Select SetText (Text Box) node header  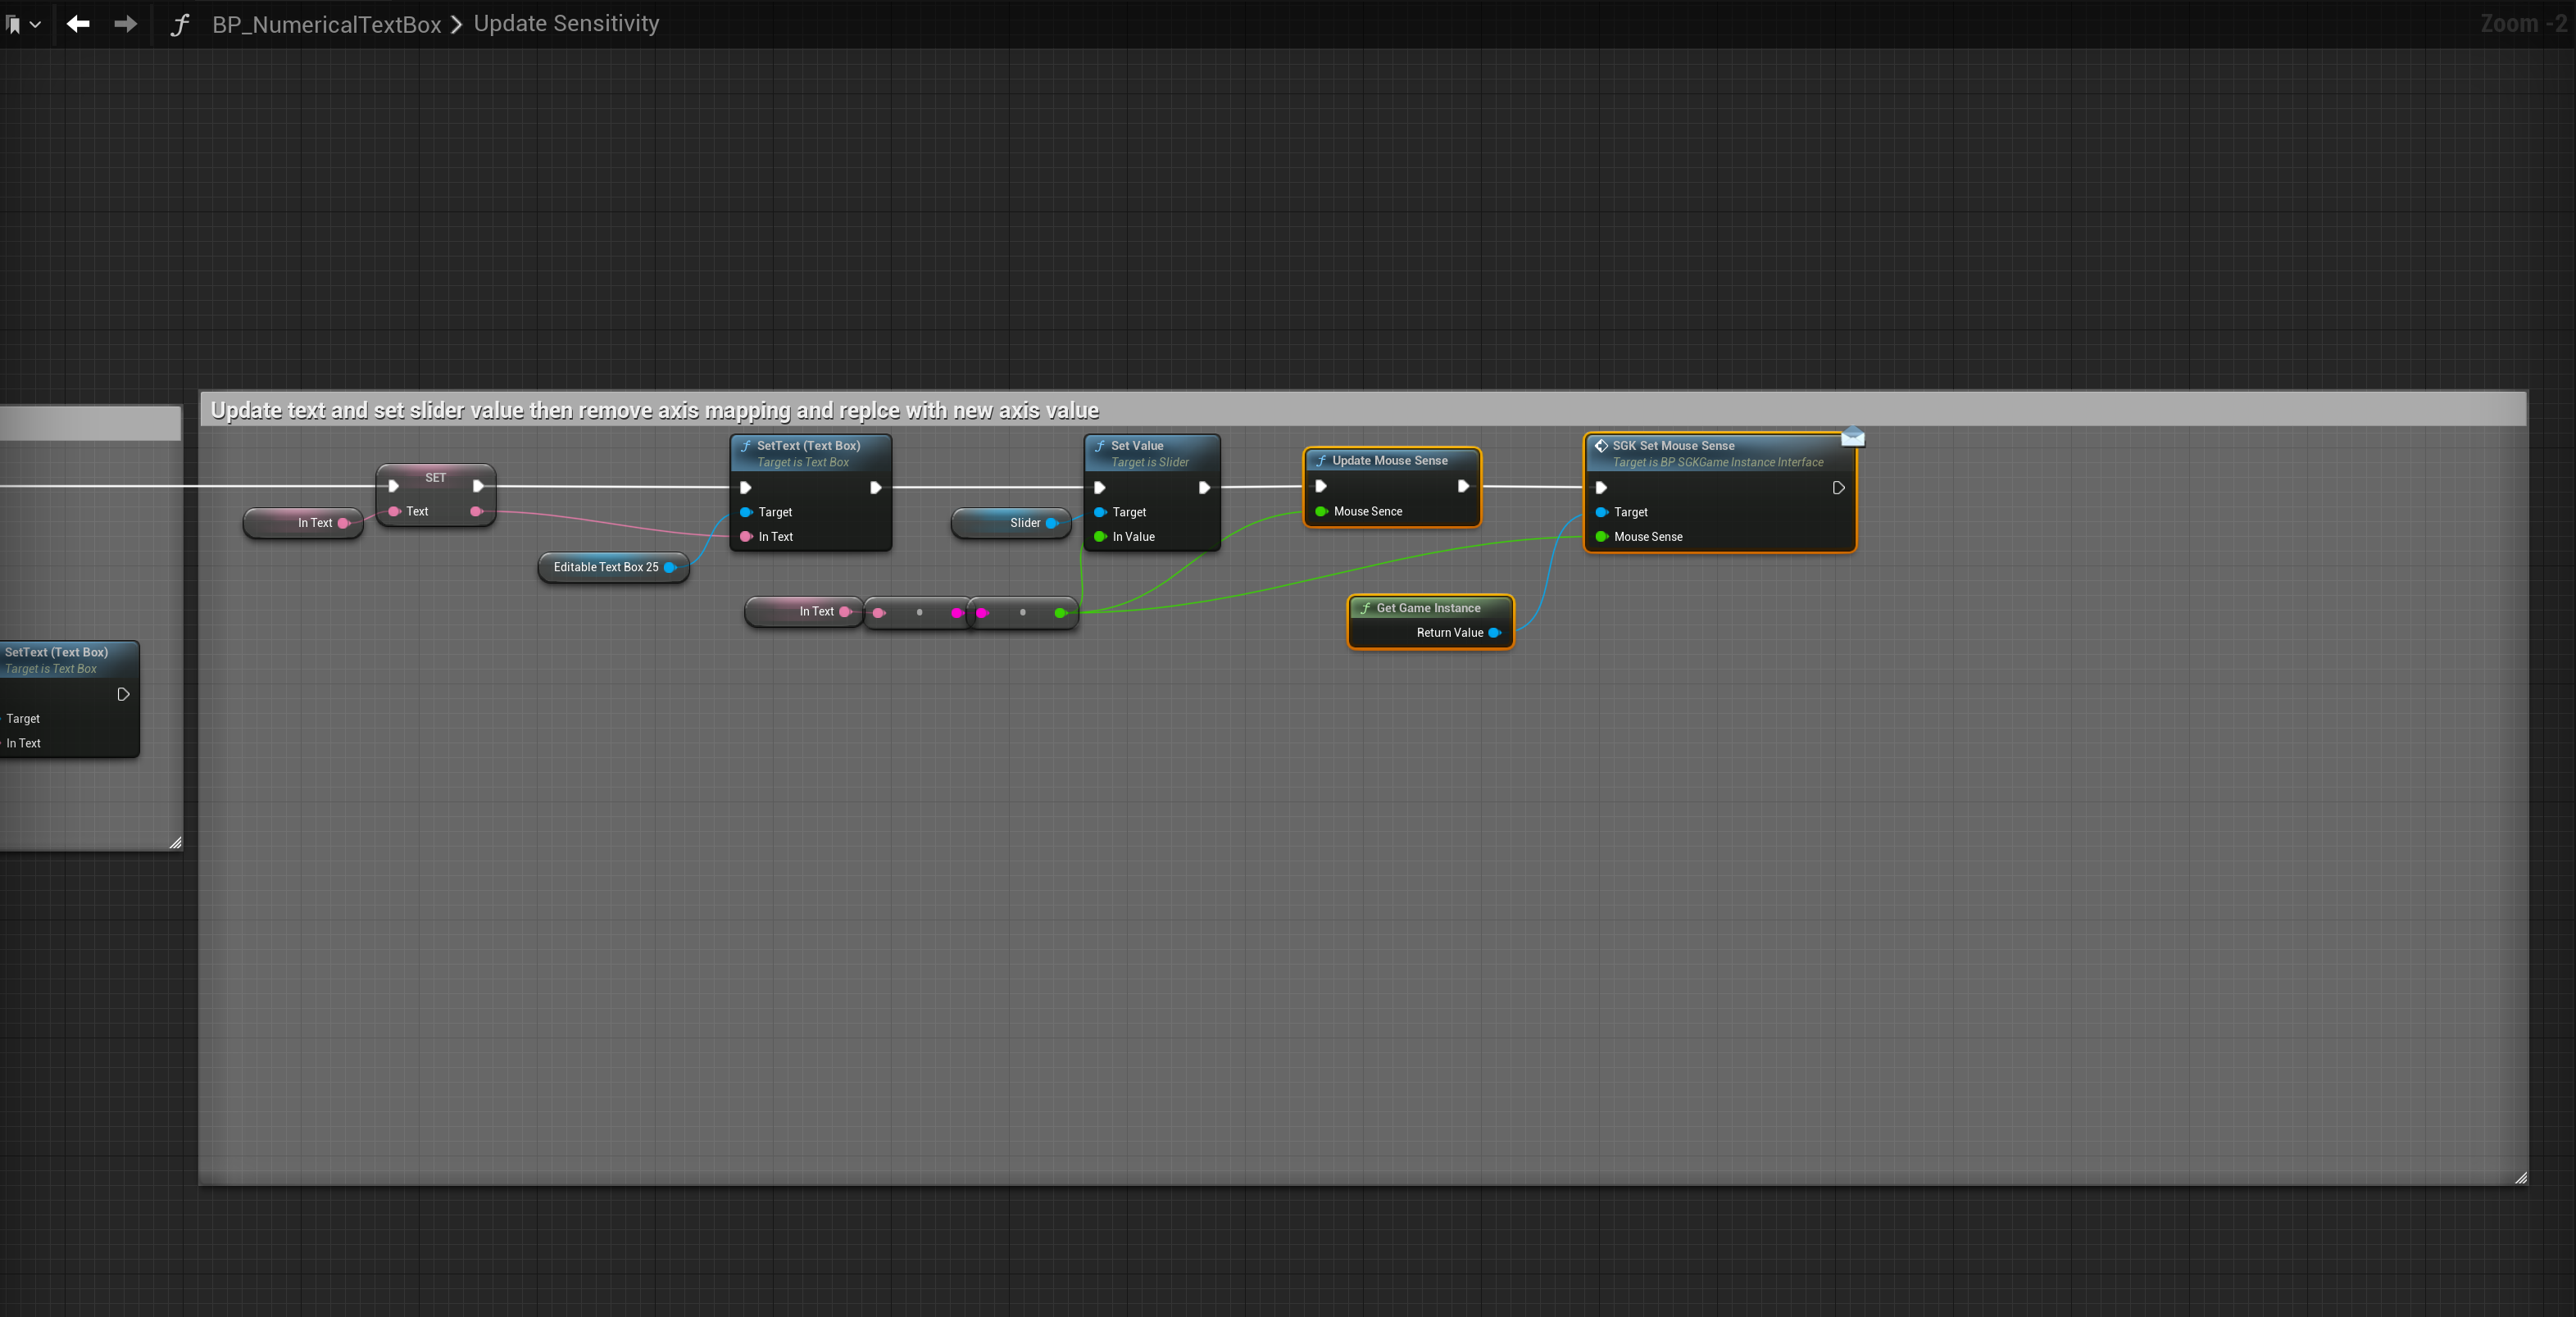[x=808, y=446]
